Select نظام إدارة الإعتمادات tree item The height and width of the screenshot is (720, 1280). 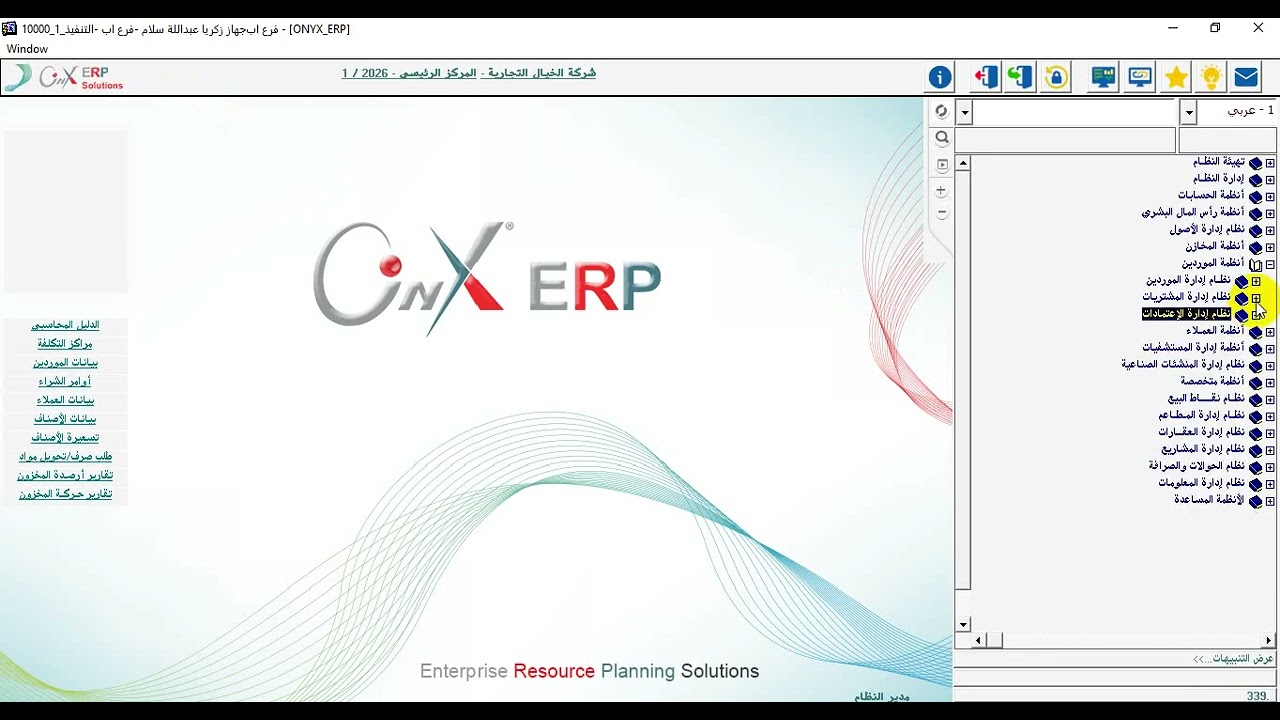pos(1186,314)
